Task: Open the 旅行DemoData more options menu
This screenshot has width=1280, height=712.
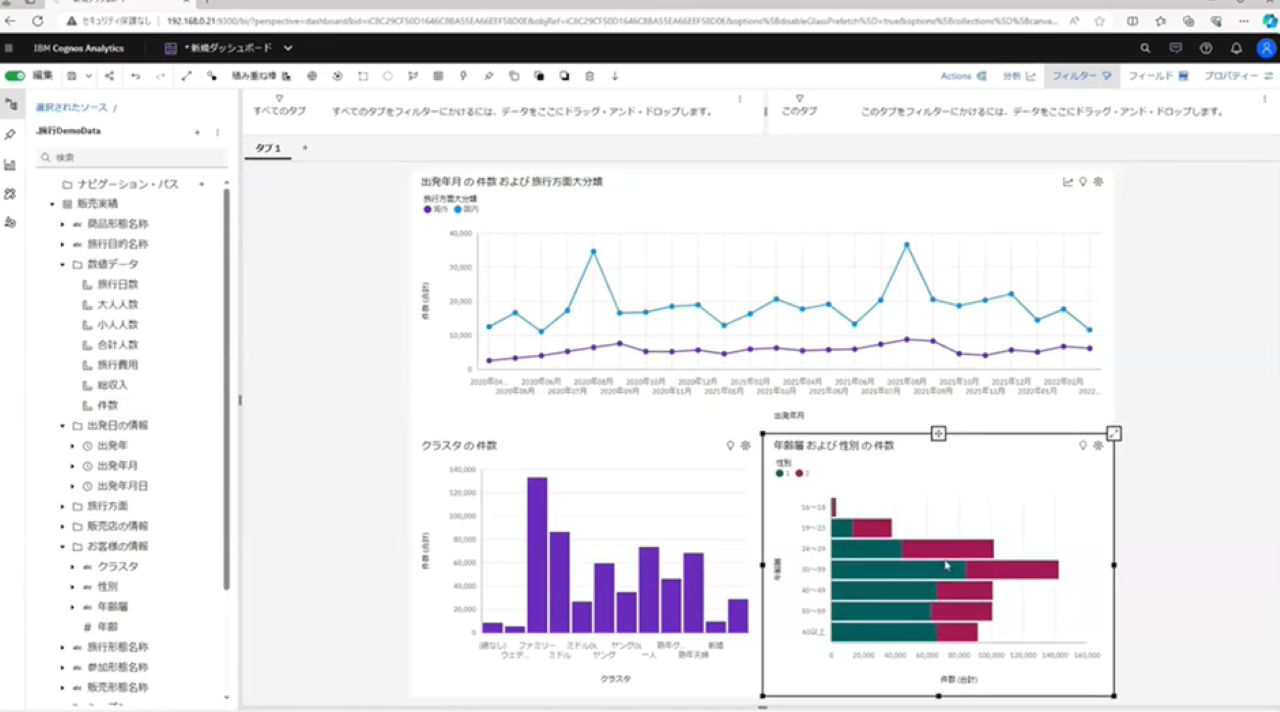Action: 217,132
